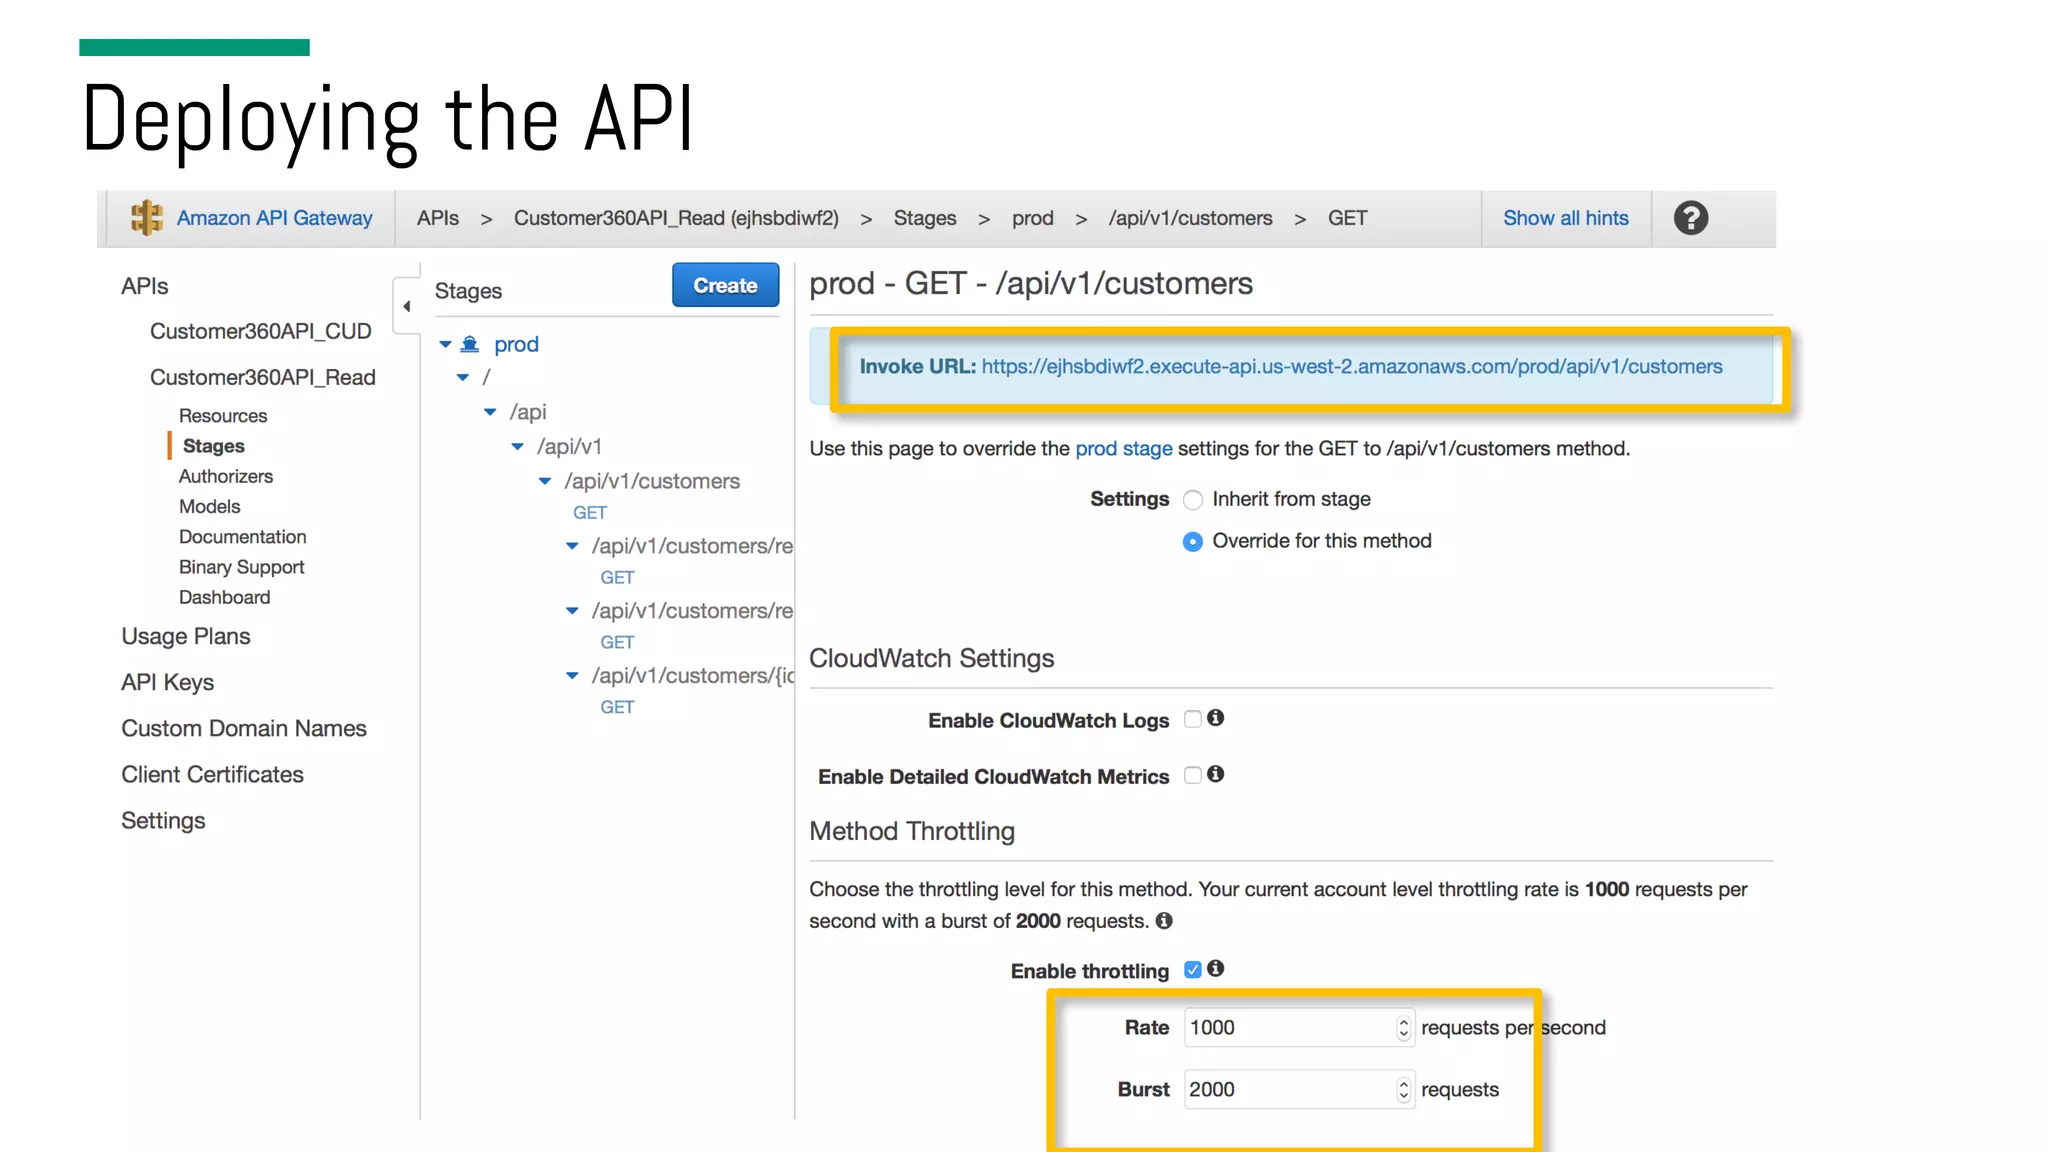The height and width of the screenshot is (1152, 2048).
Task: Click /api/v1/customers in the breadcrumb
Action: [x=1190, y=218]
